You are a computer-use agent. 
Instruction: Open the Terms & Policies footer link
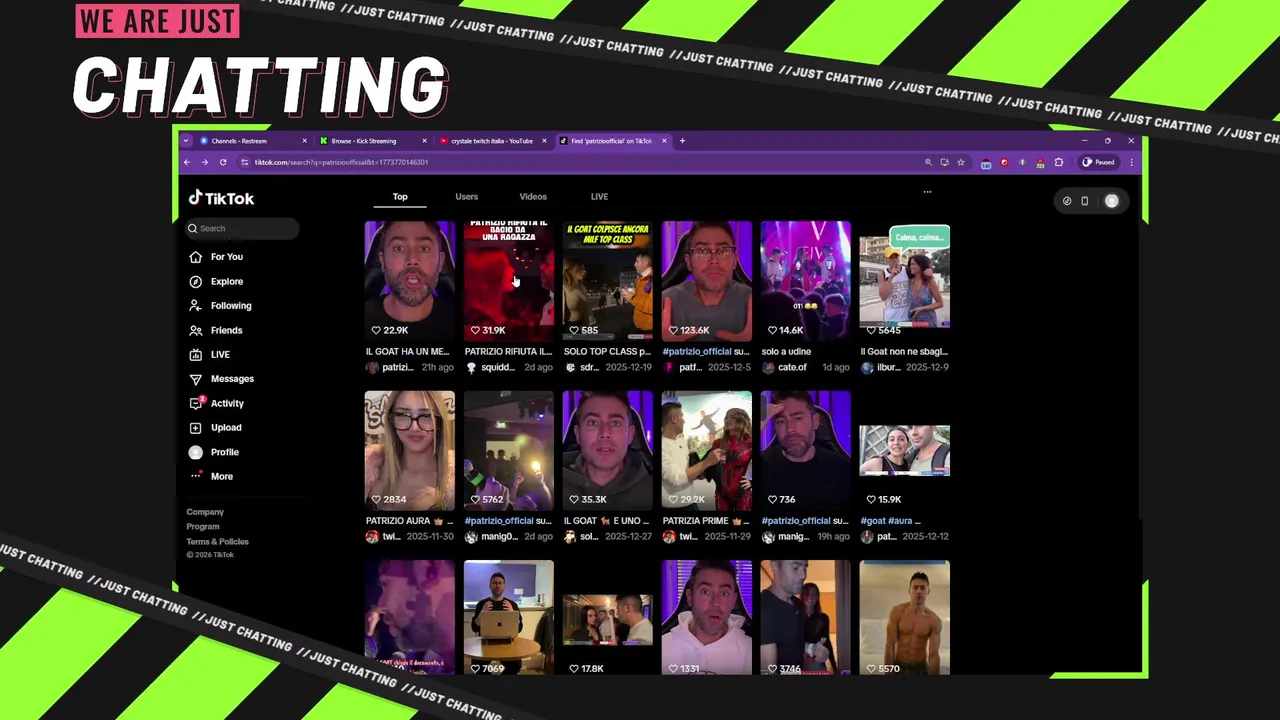[218, 542]
